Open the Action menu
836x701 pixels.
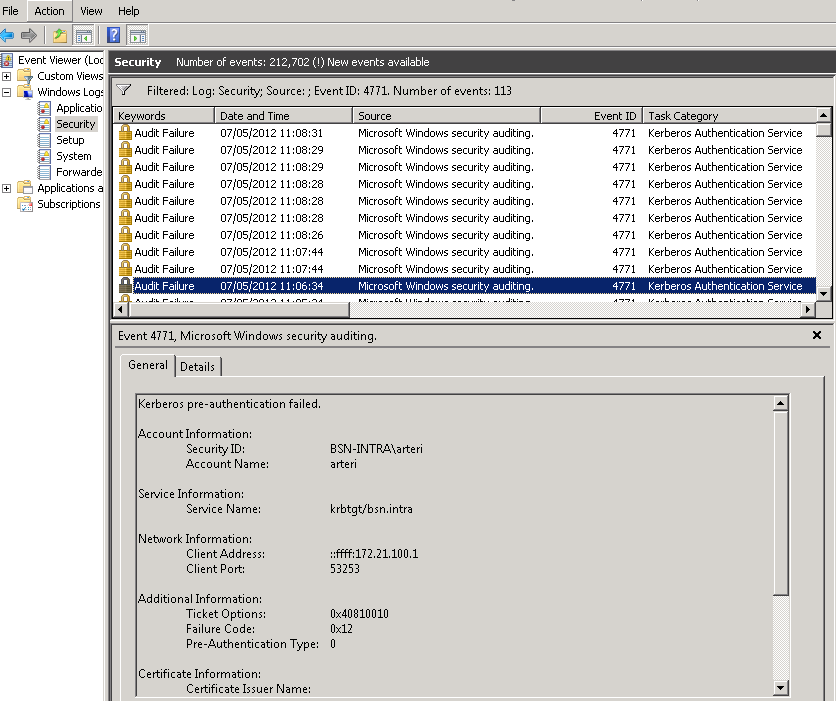[48, 11]
